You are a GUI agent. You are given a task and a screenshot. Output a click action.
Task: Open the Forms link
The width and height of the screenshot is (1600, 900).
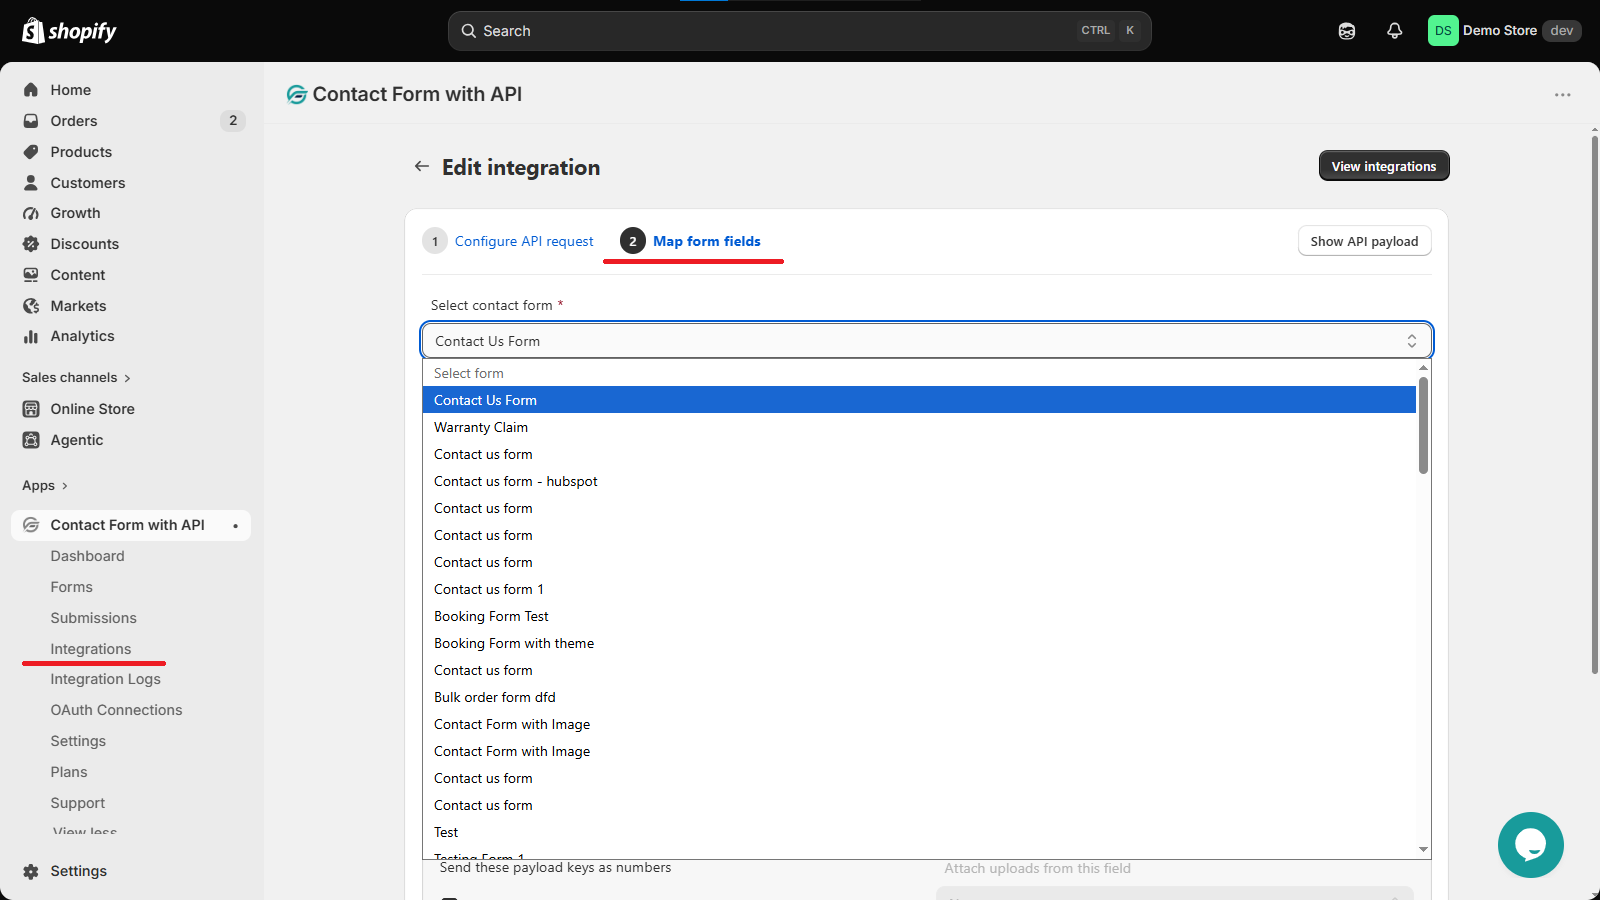point(71,587)
